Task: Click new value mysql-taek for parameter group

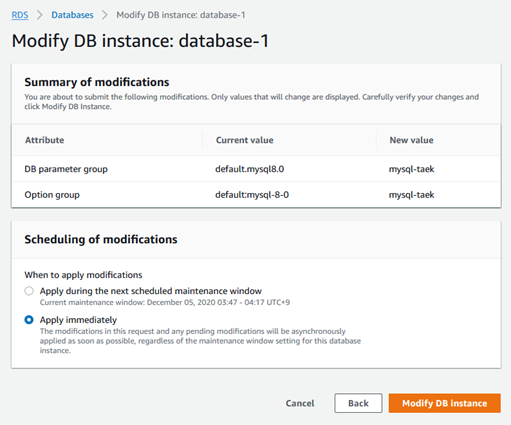Action: (x=411, y=169)
